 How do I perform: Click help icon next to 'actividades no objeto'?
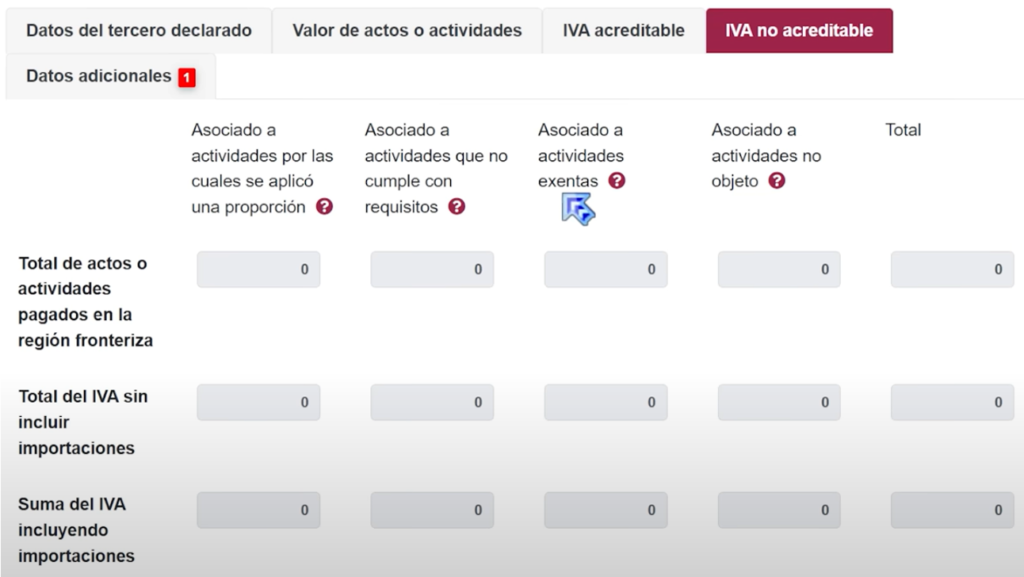(777, 181)
